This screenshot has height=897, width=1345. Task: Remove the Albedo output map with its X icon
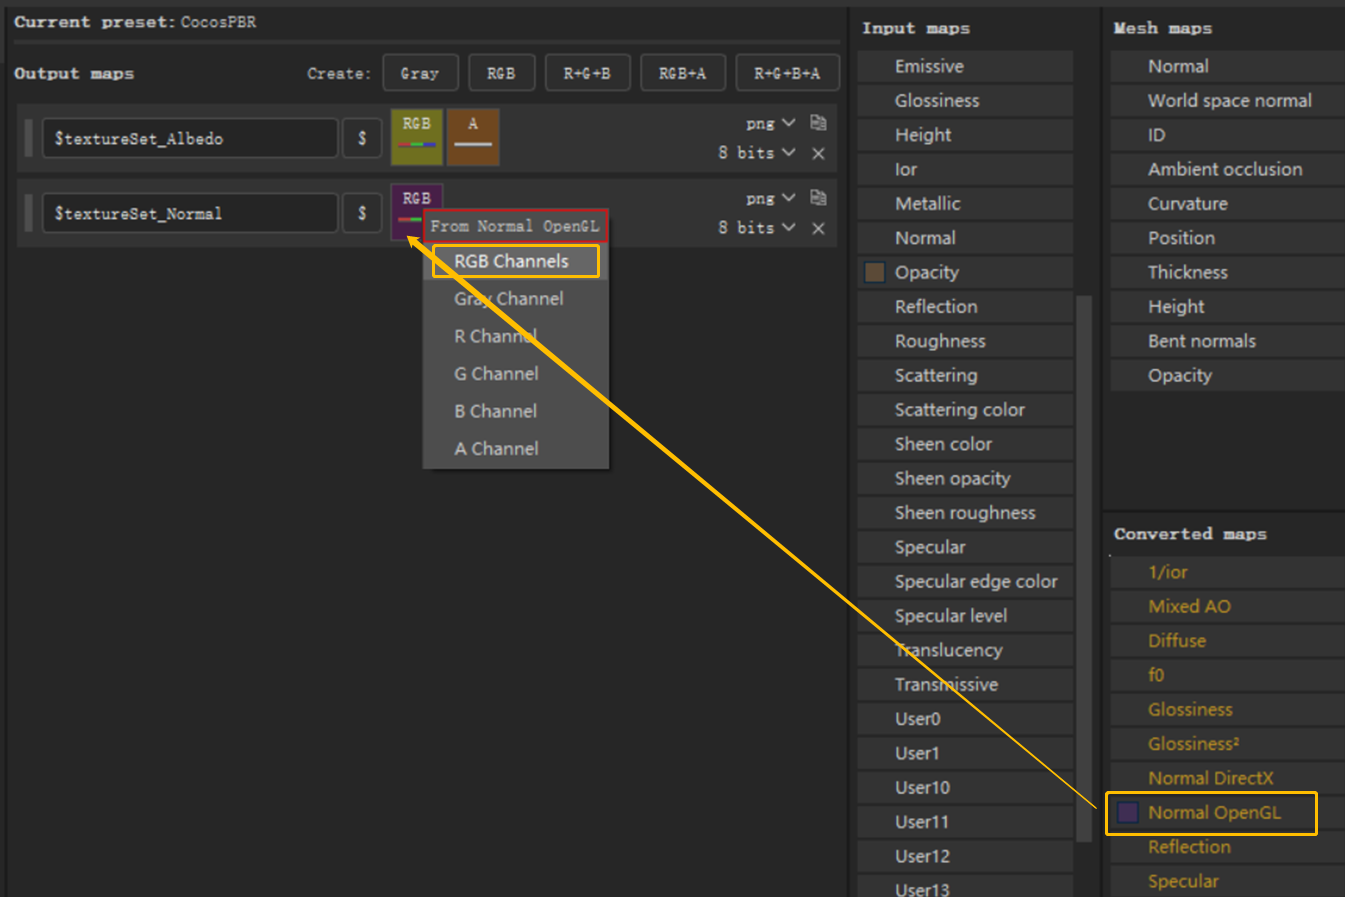(x=818, y=153)
